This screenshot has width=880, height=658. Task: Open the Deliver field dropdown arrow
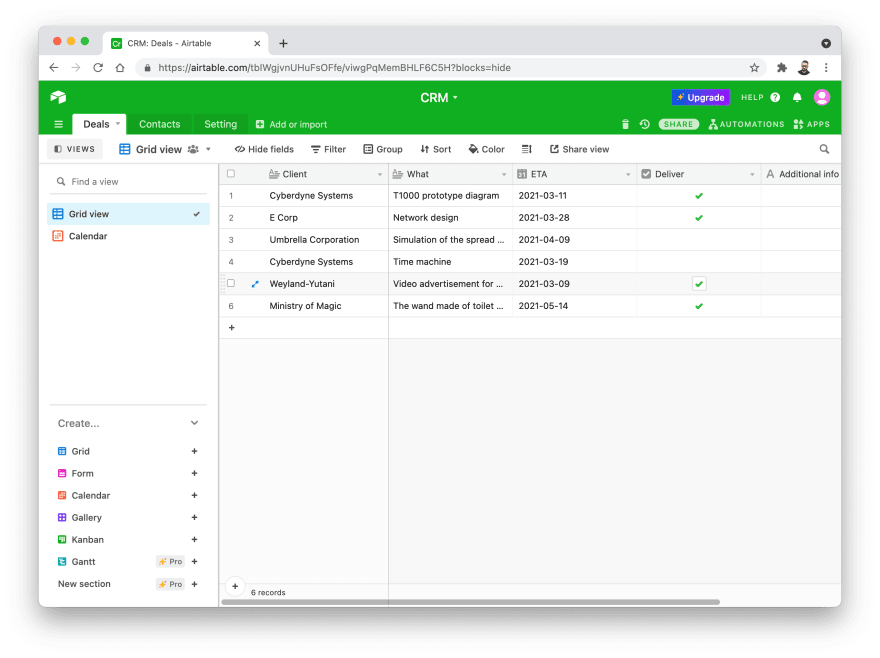click(752, 174)
